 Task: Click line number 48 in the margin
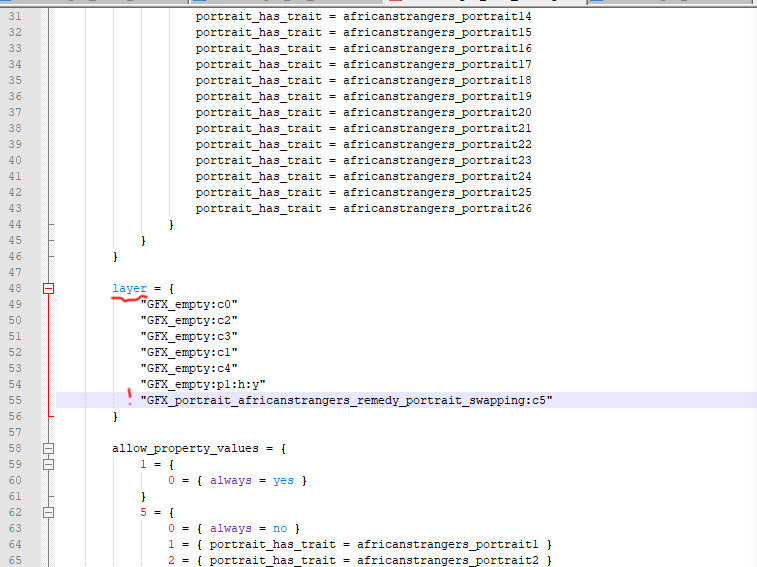coord(15,288)
